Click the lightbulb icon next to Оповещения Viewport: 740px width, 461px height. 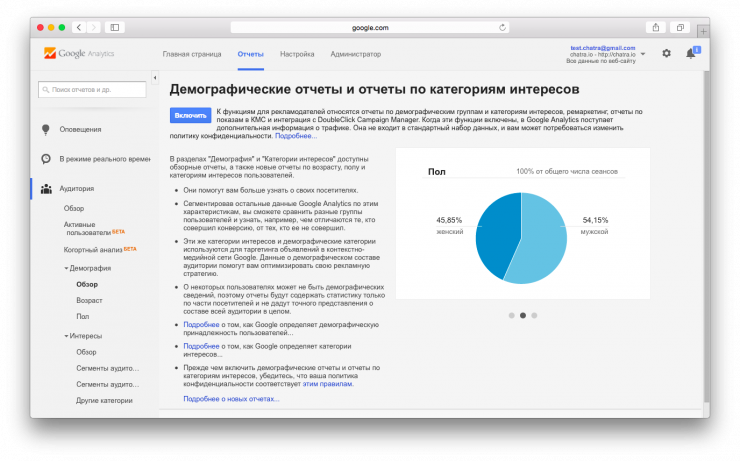[46, 129]
